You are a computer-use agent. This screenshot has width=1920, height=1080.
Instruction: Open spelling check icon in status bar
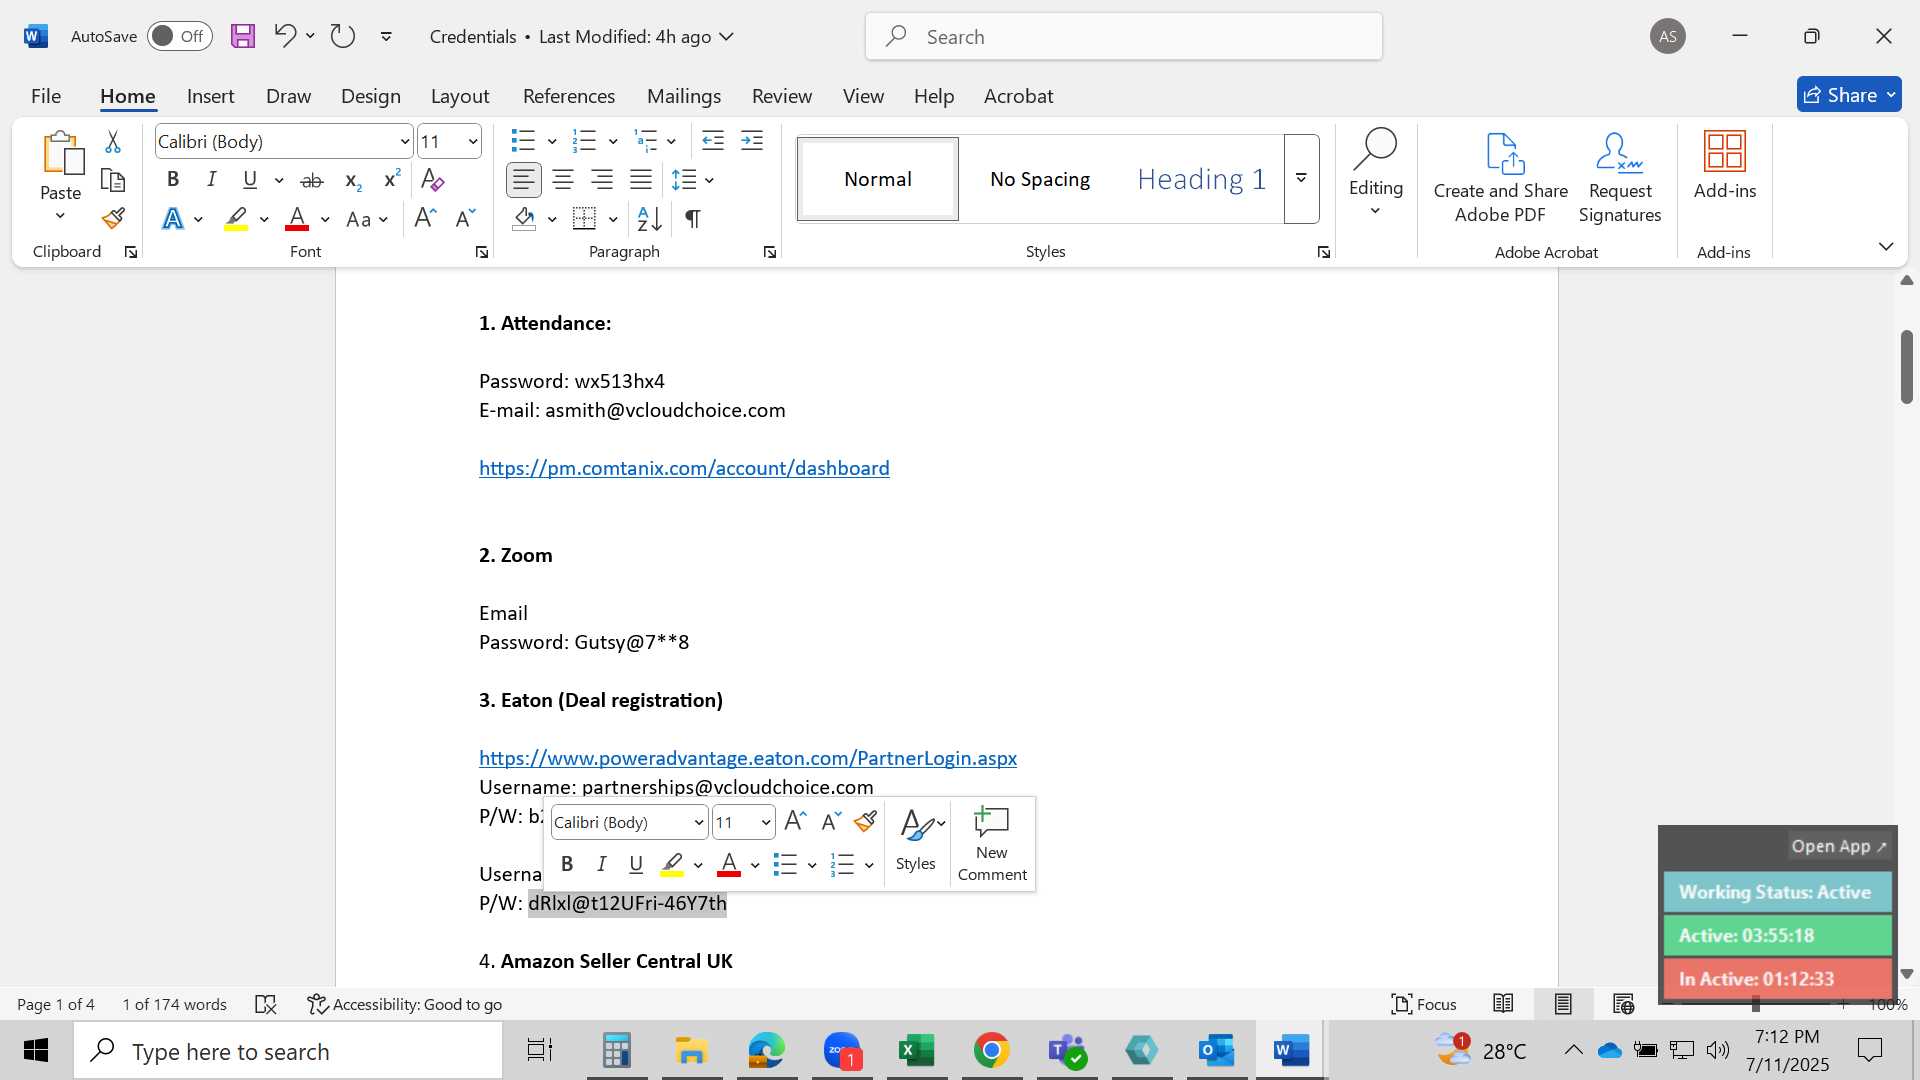tap(265, 1004)
